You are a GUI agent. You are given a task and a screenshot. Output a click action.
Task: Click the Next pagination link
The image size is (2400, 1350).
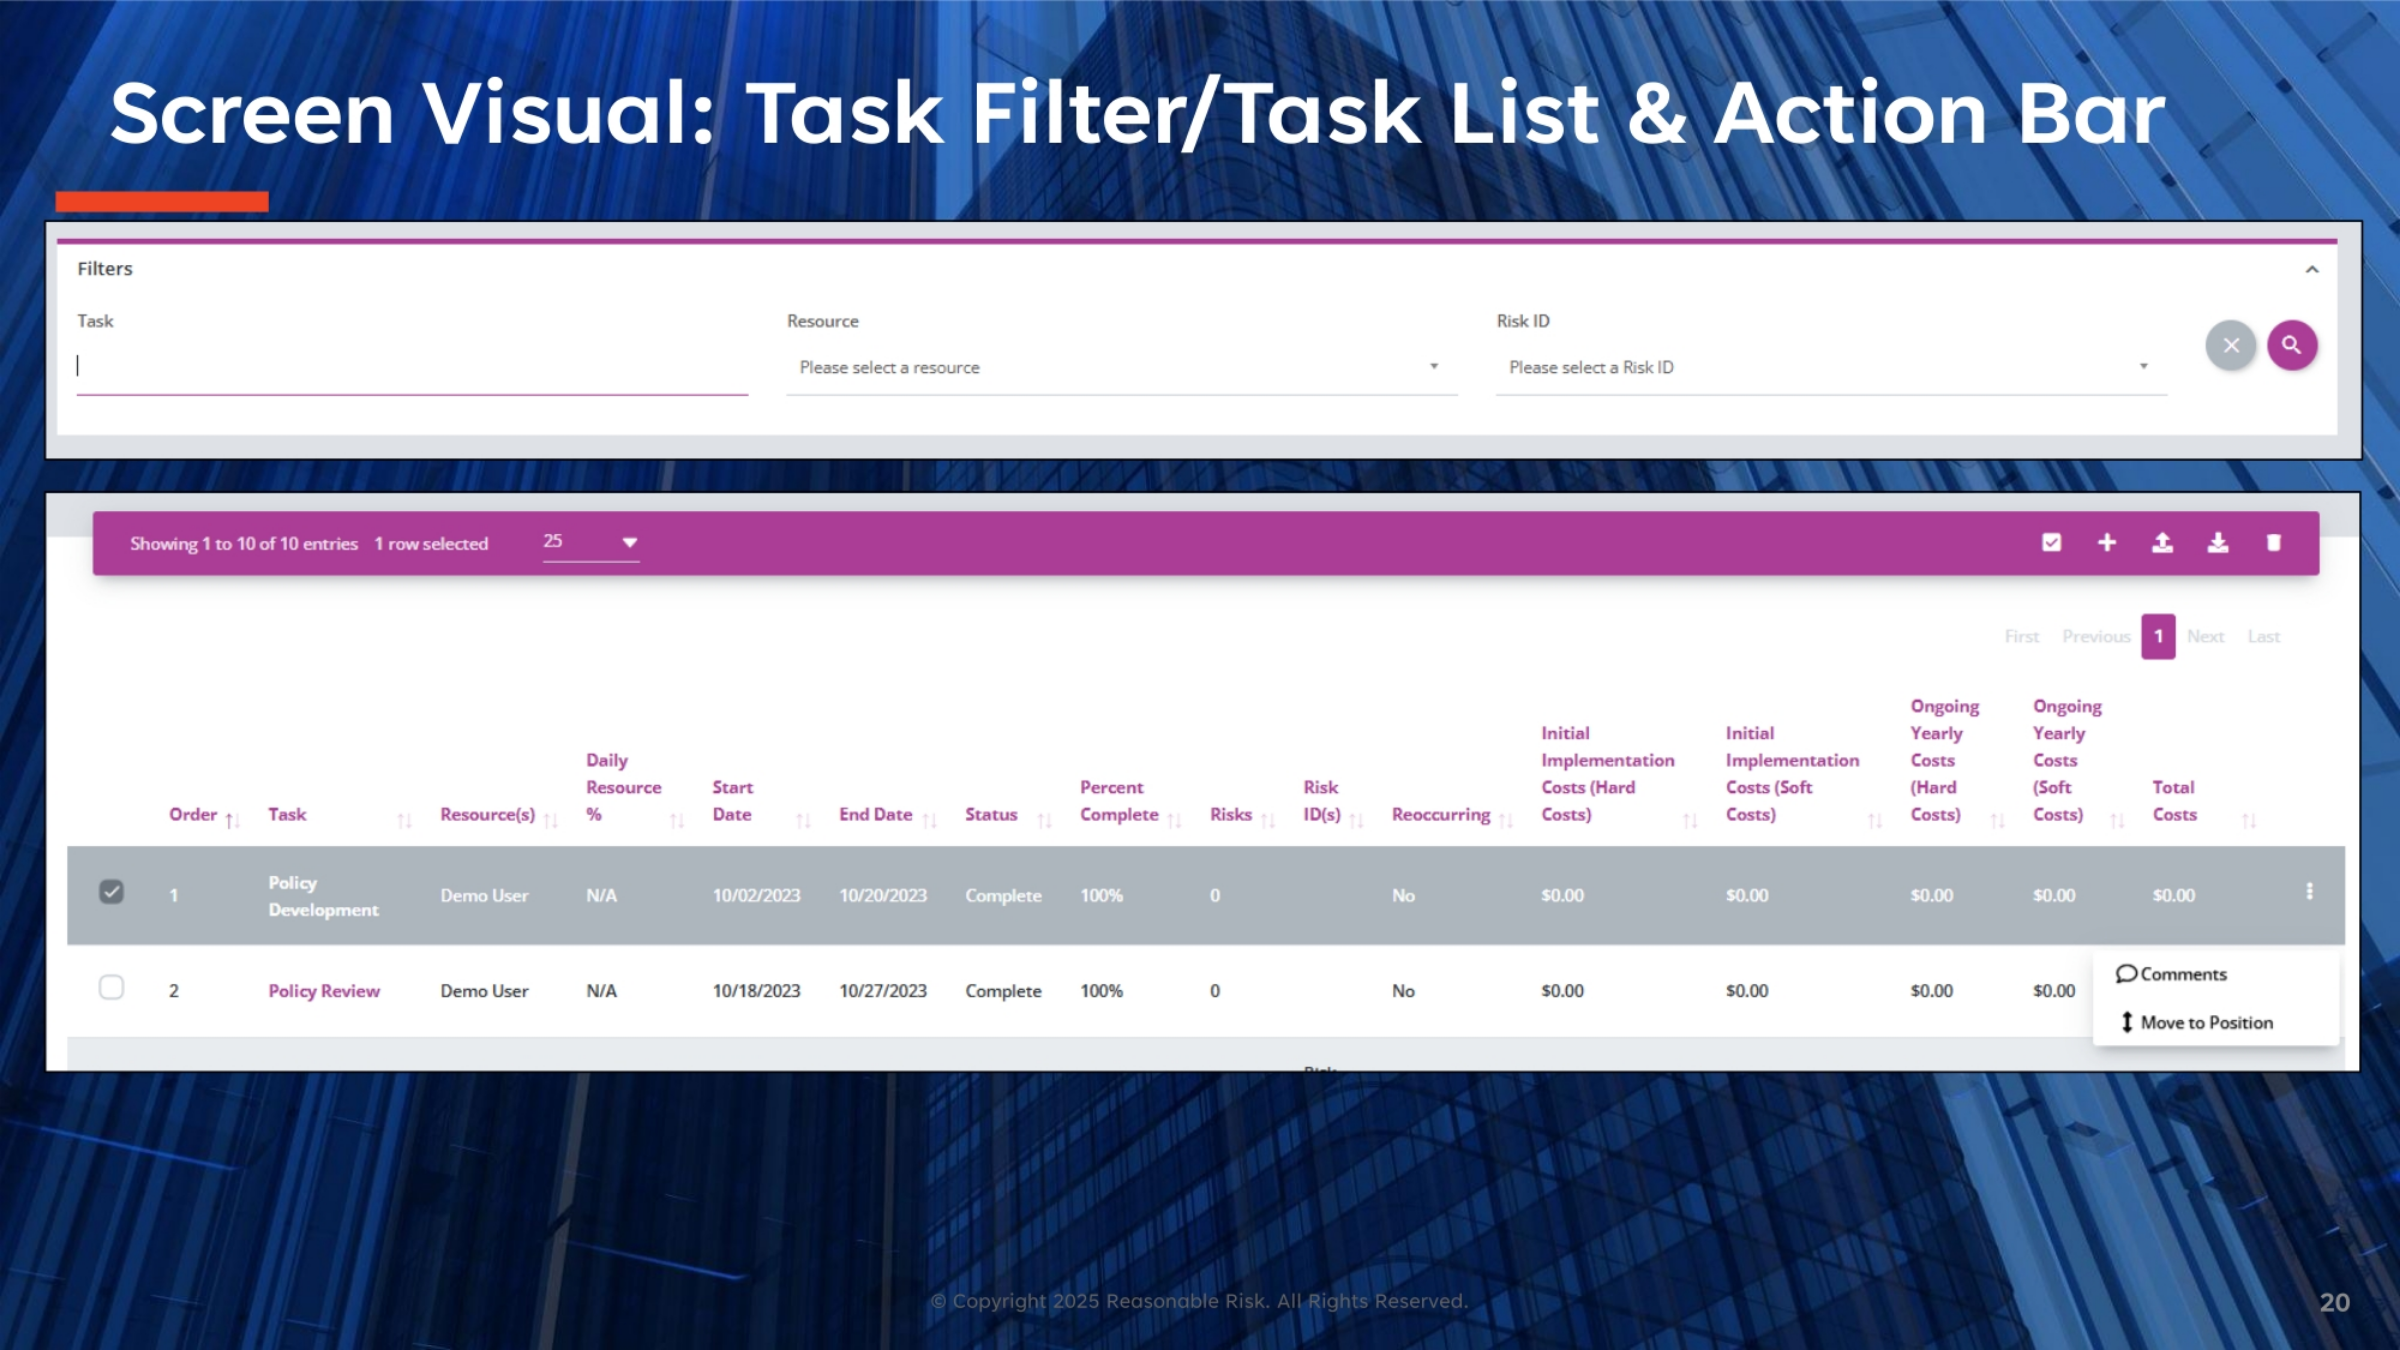(2205, 637)
